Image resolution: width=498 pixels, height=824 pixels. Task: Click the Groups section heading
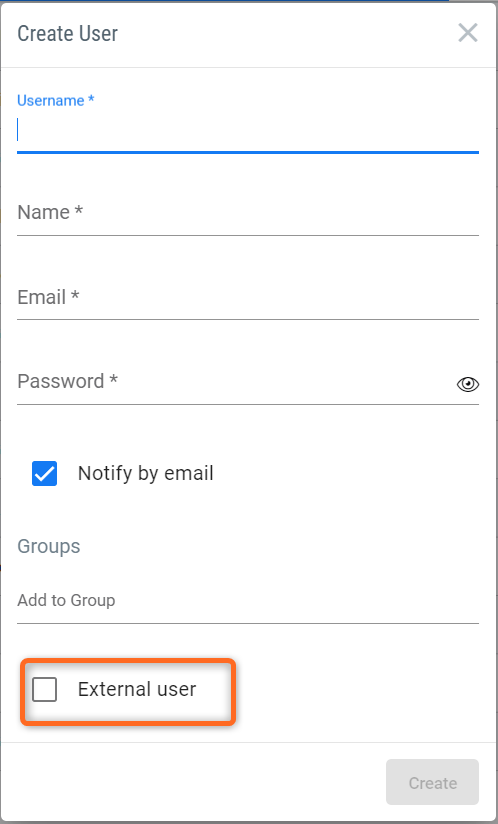(49, 547)
